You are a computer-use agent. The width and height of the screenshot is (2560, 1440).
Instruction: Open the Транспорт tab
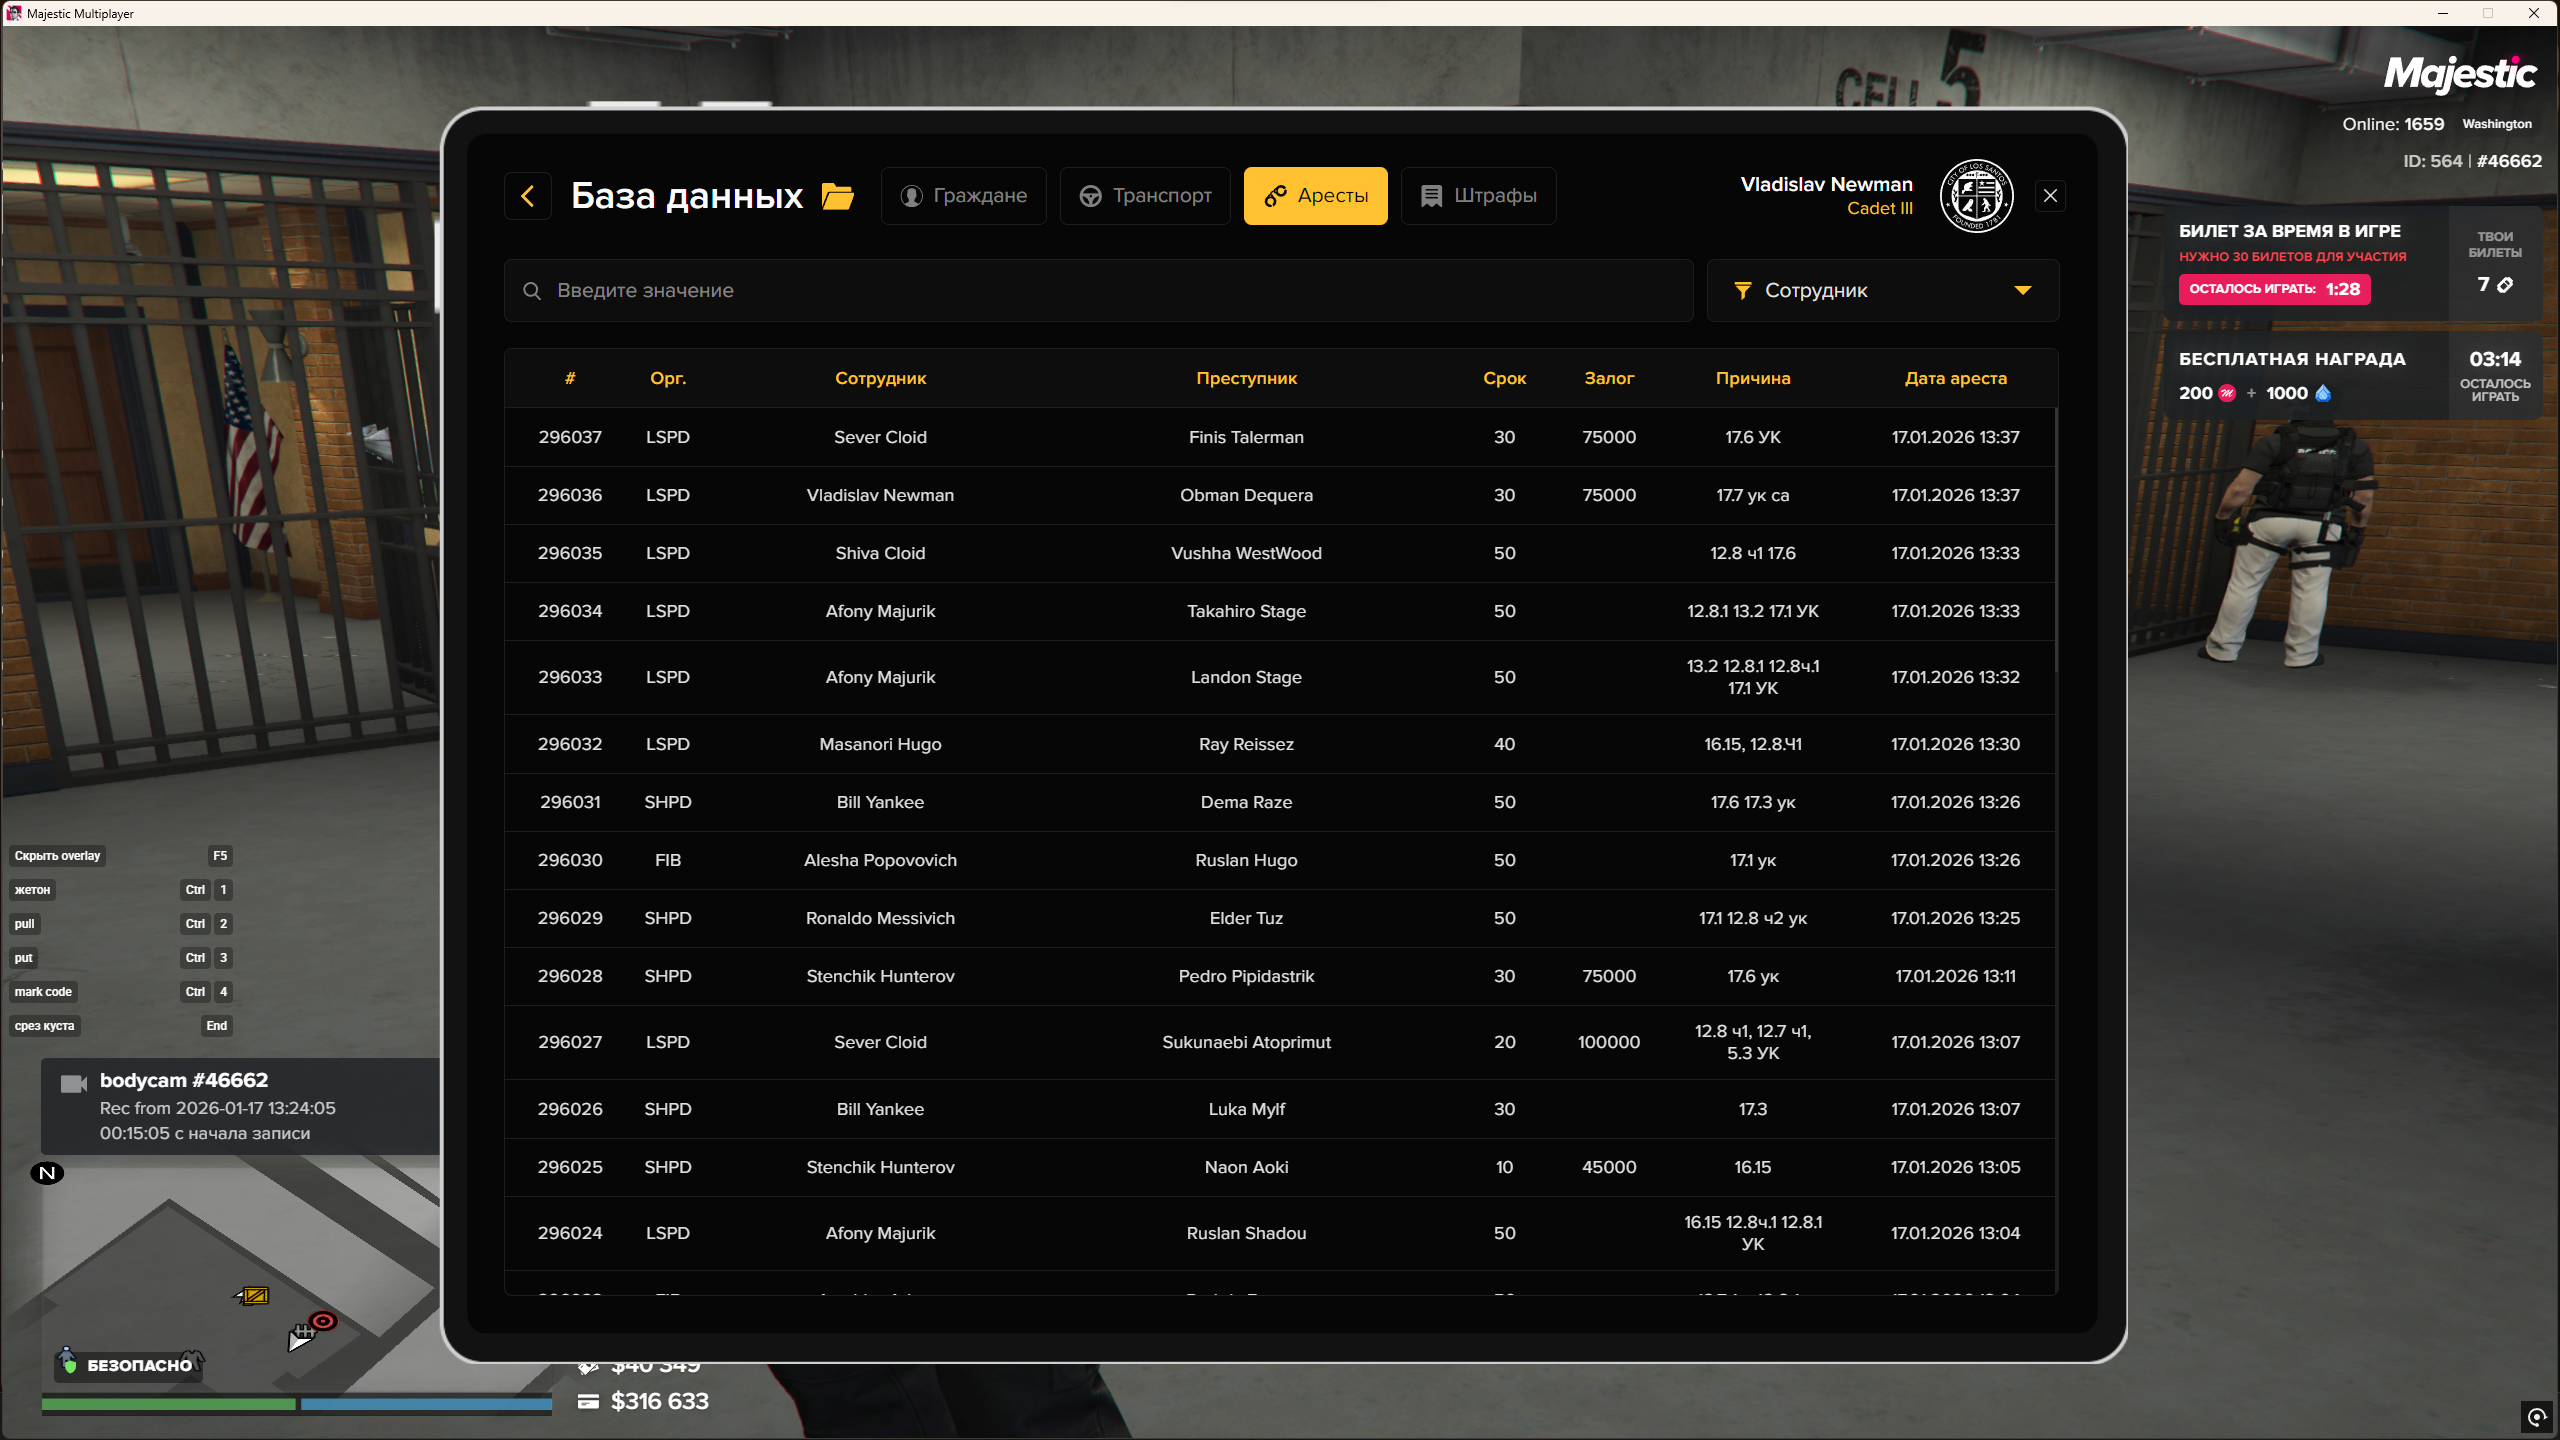click(x=1145, y=196)
